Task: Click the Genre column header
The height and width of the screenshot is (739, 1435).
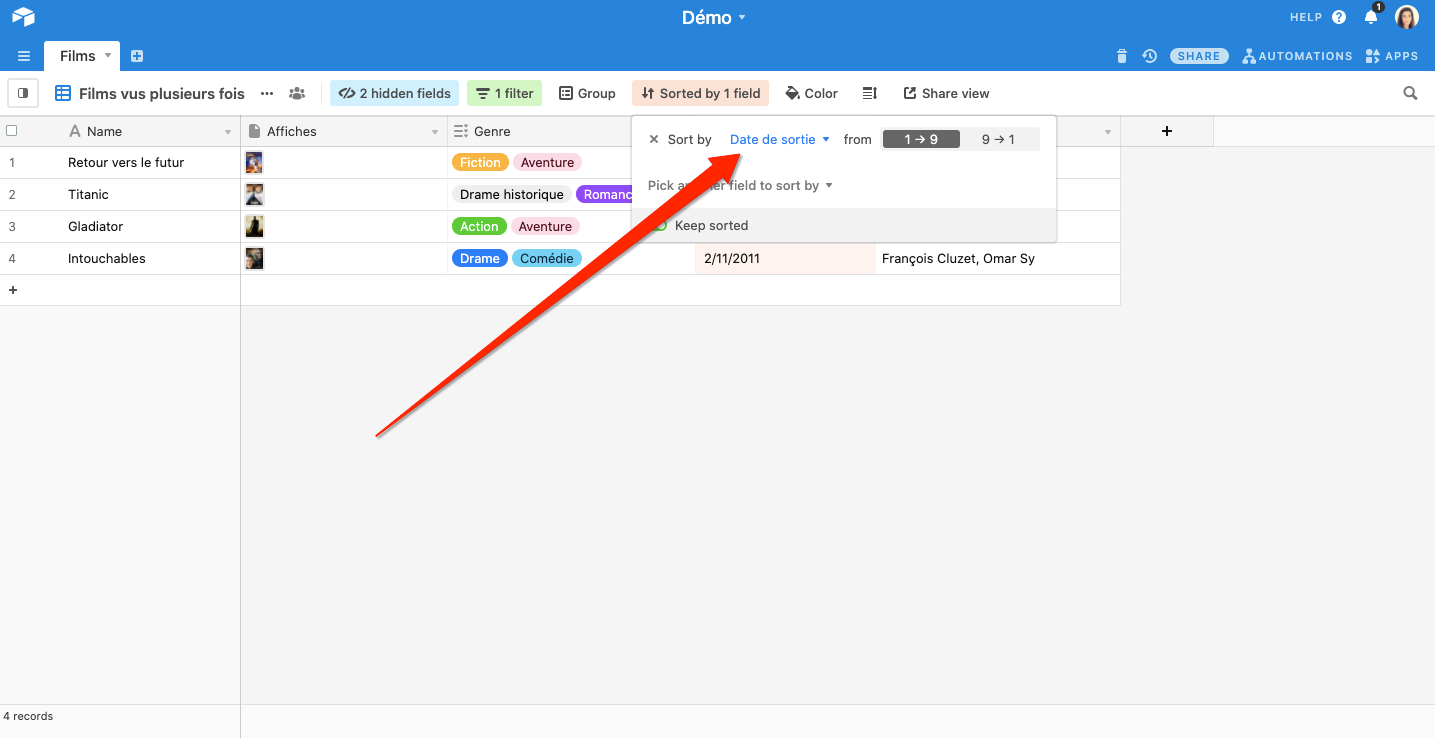Action: point(540,131)
